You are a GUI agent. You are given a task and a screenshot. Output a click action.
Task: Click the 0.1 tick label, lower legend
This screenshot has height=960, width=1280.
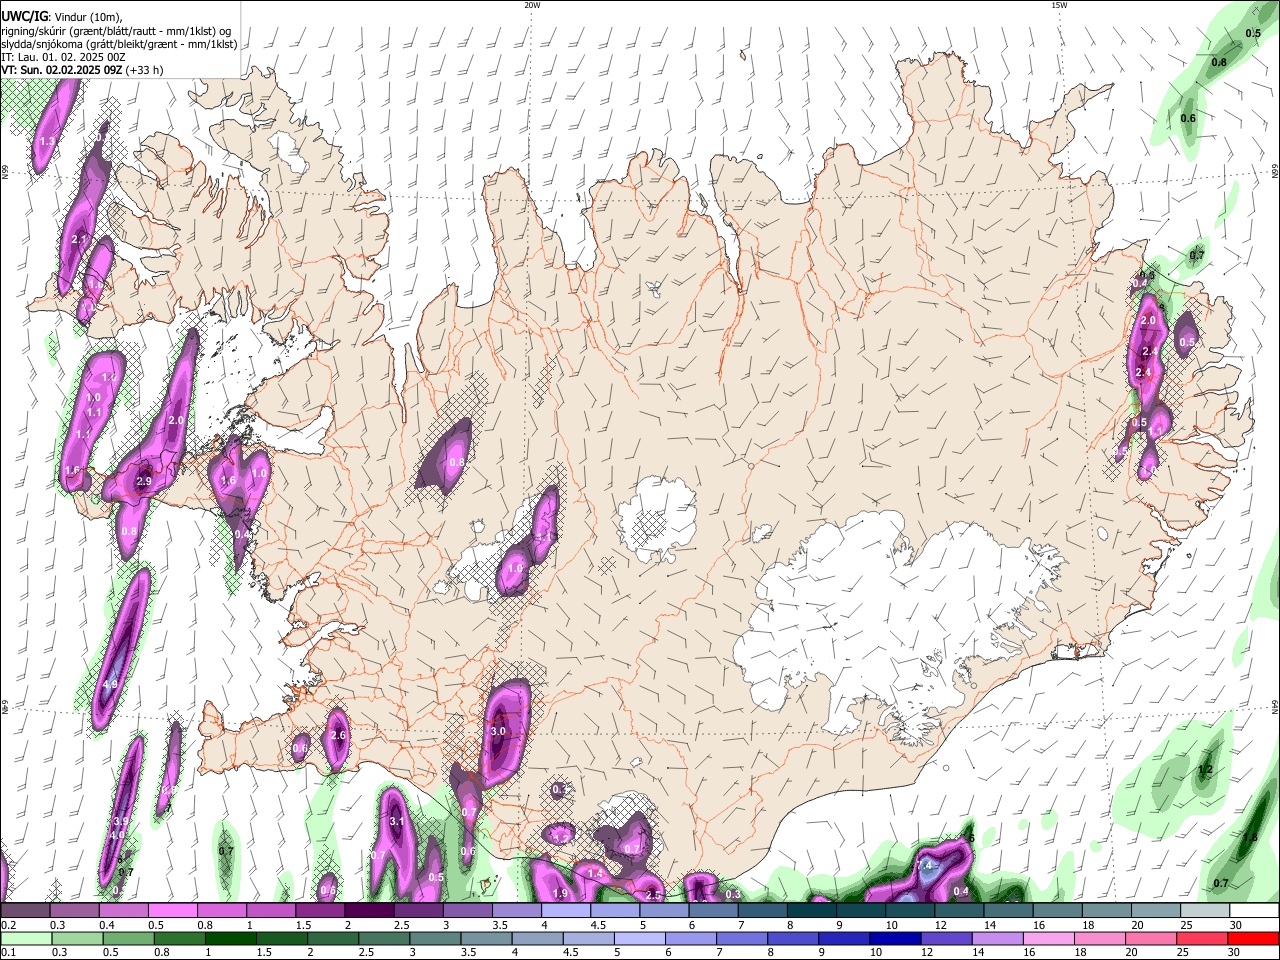8,953
